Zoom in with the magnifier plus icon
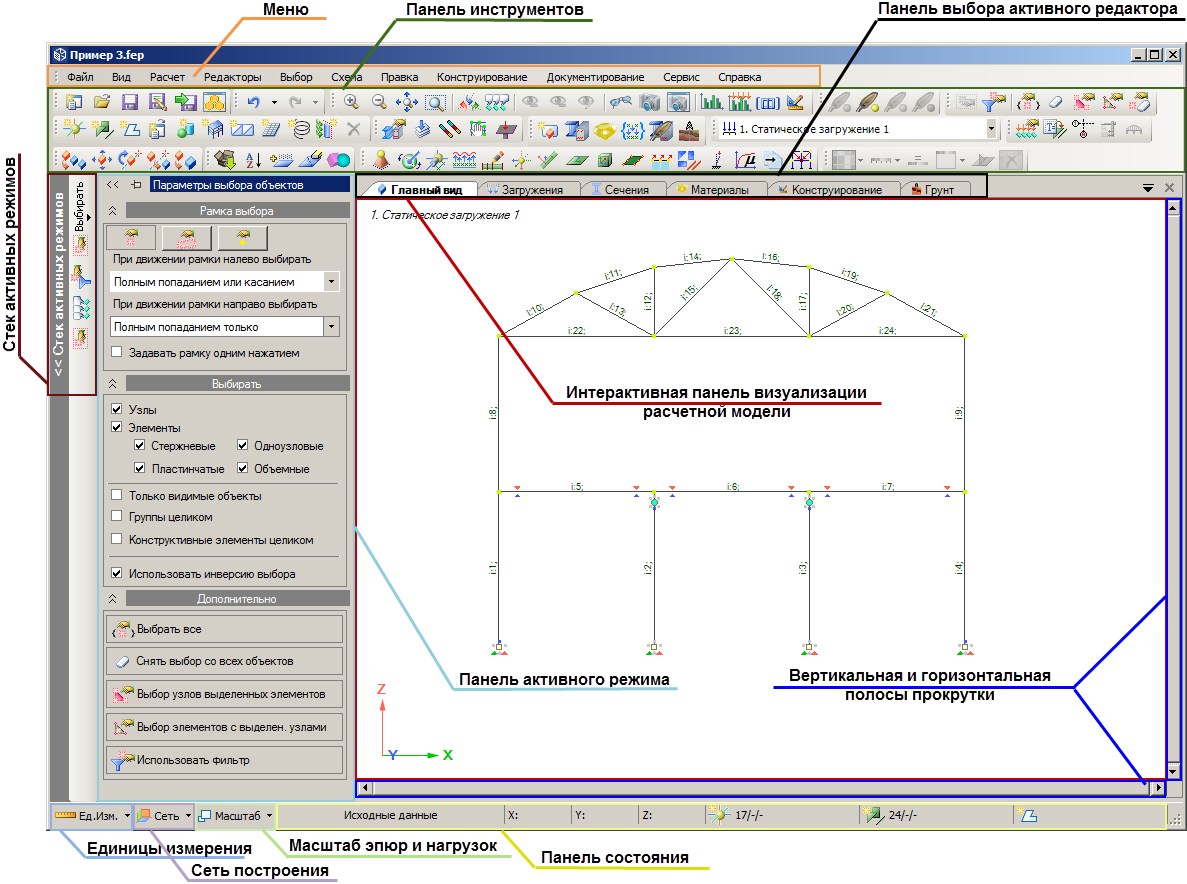This screenshot has height=884, width=1187. pyautogui.click(x=350, y=102)
